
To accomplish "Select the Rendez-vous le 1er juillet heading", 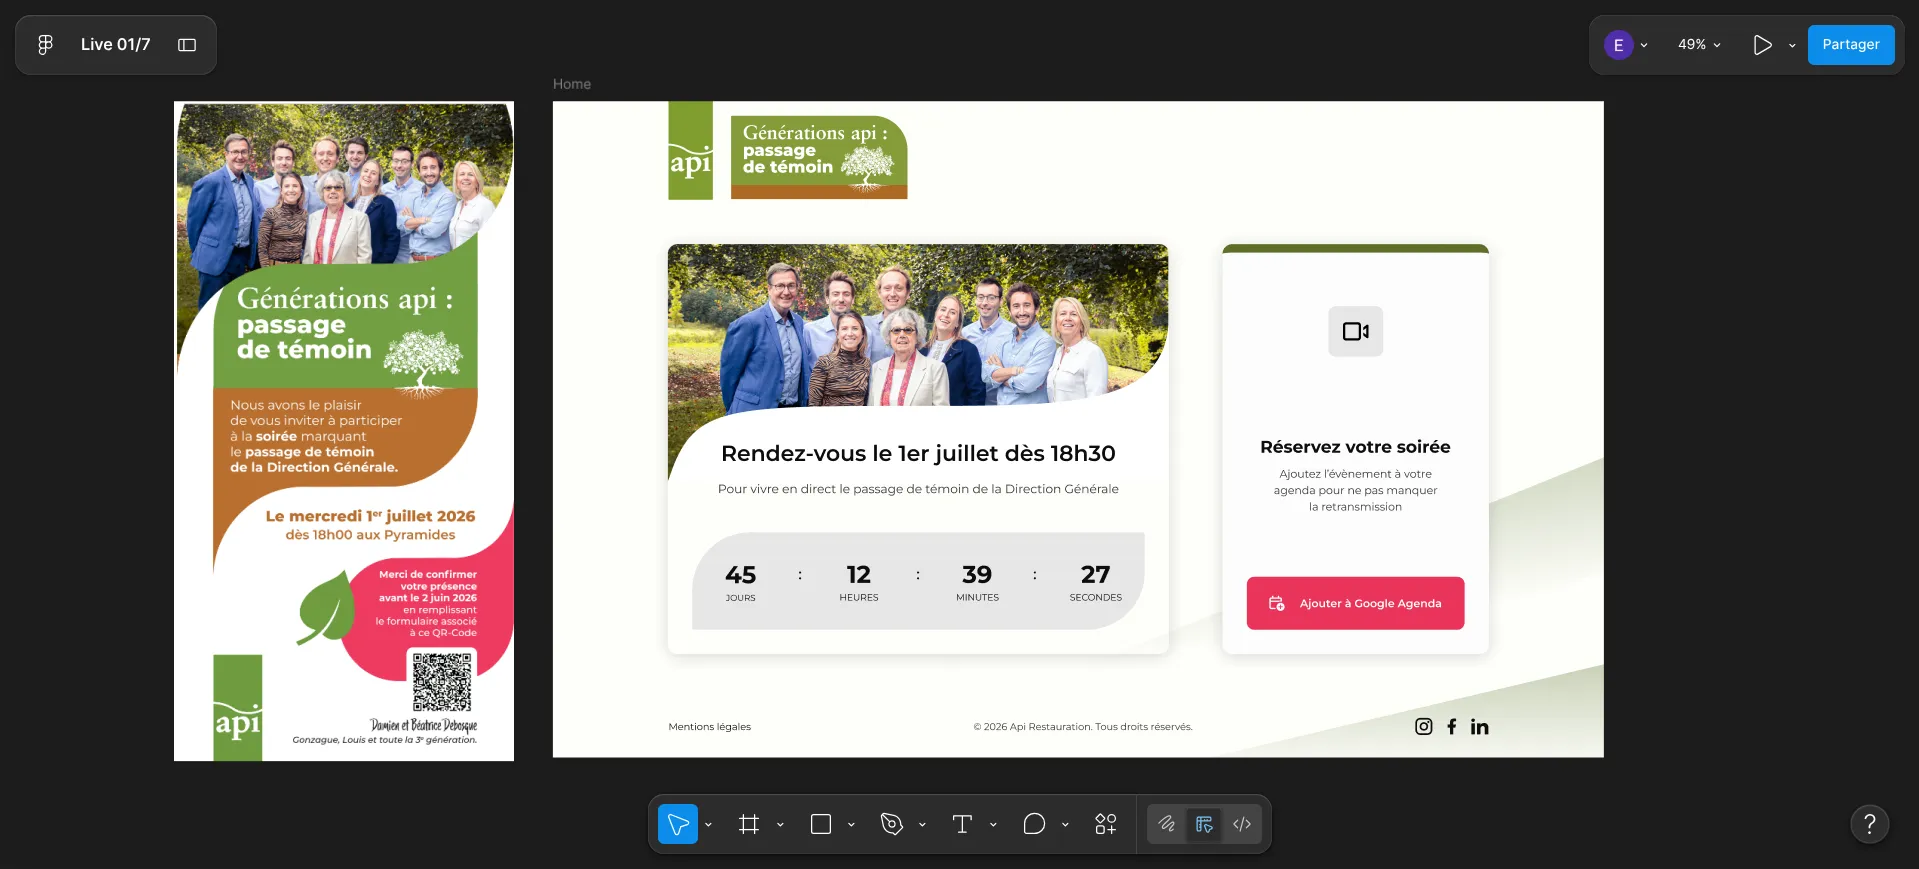I will coord(918,453).
